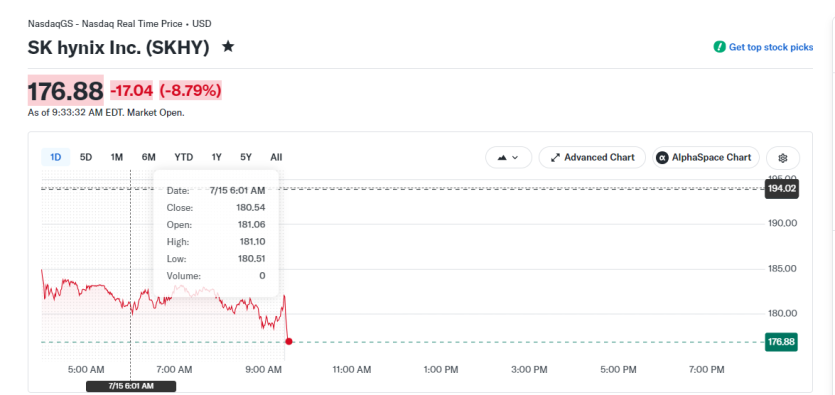The width and height of the screenshot is (835, 395).
Task: Open chart settings gear icon
Action: point(782,158)
